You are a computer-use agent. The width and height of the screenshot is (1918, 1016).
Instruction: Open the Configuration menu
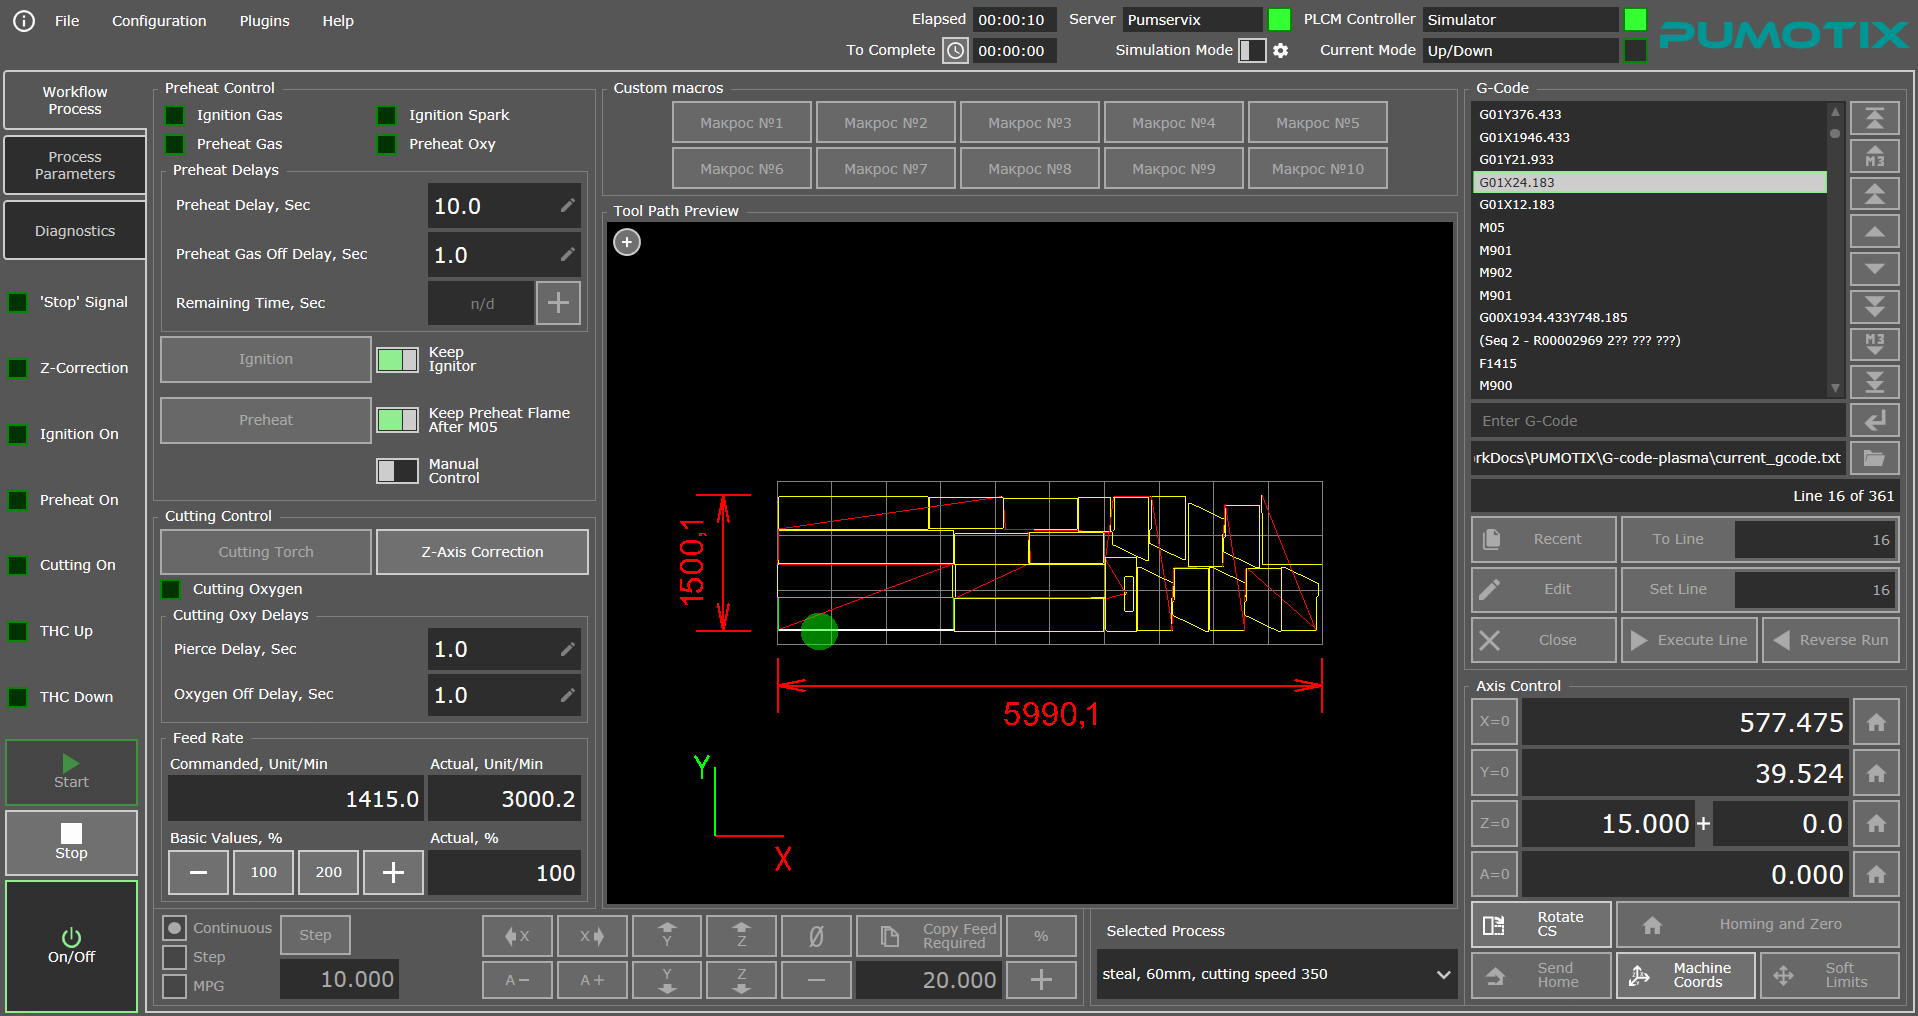159,21
